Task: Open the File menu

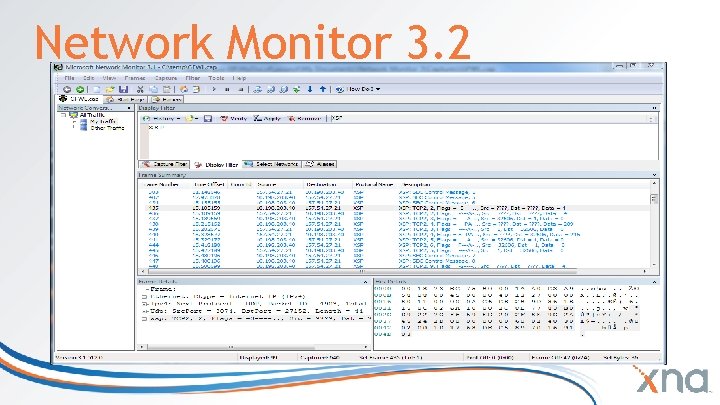Action: pyautogui.click(x=69, y=78)
